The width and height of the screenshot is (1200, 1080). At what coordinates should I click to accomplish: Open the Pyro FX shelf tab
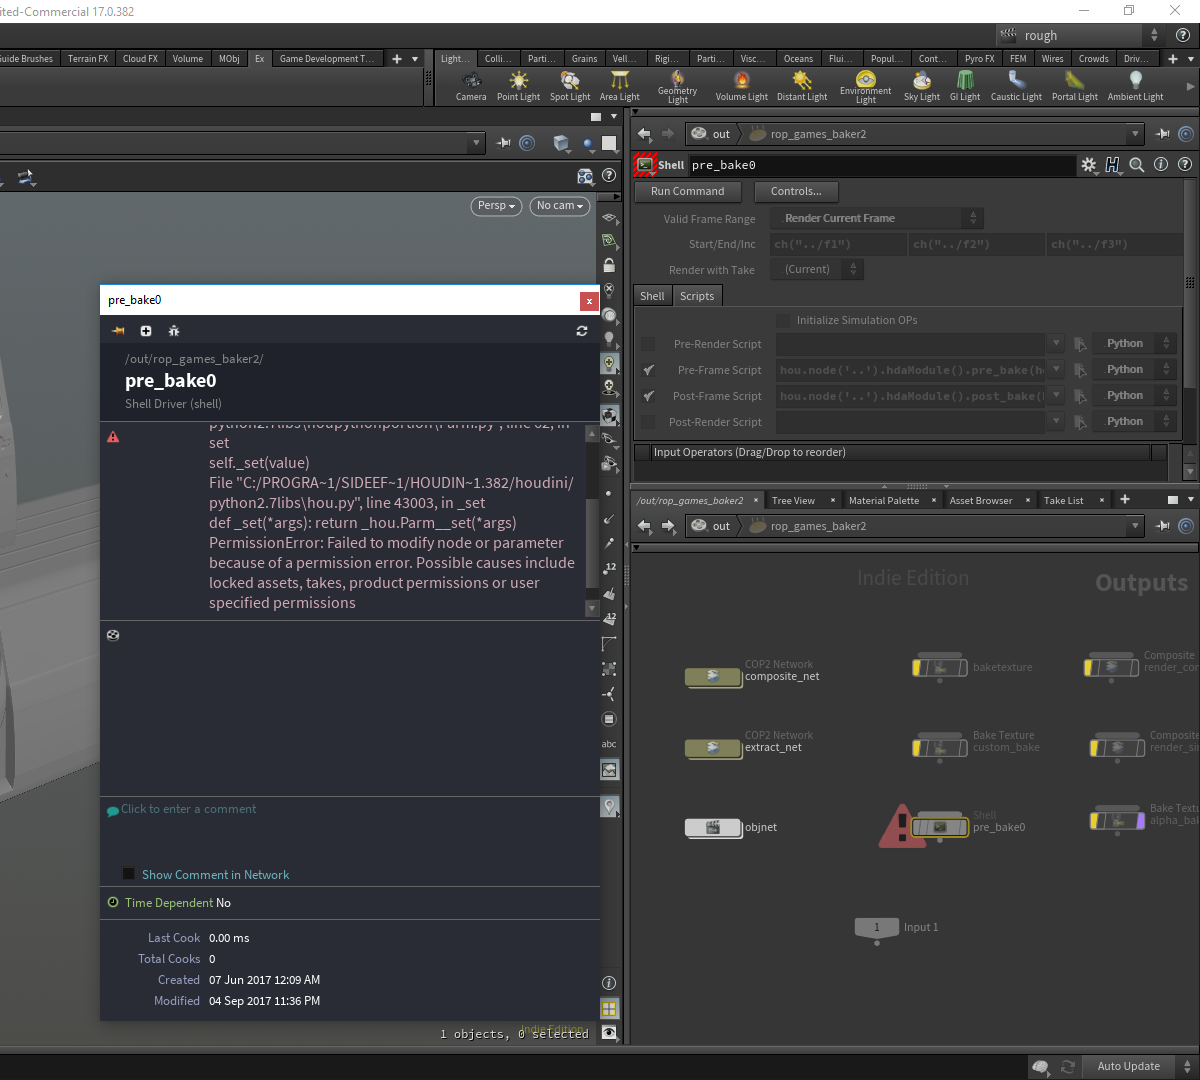coord(979,59)
